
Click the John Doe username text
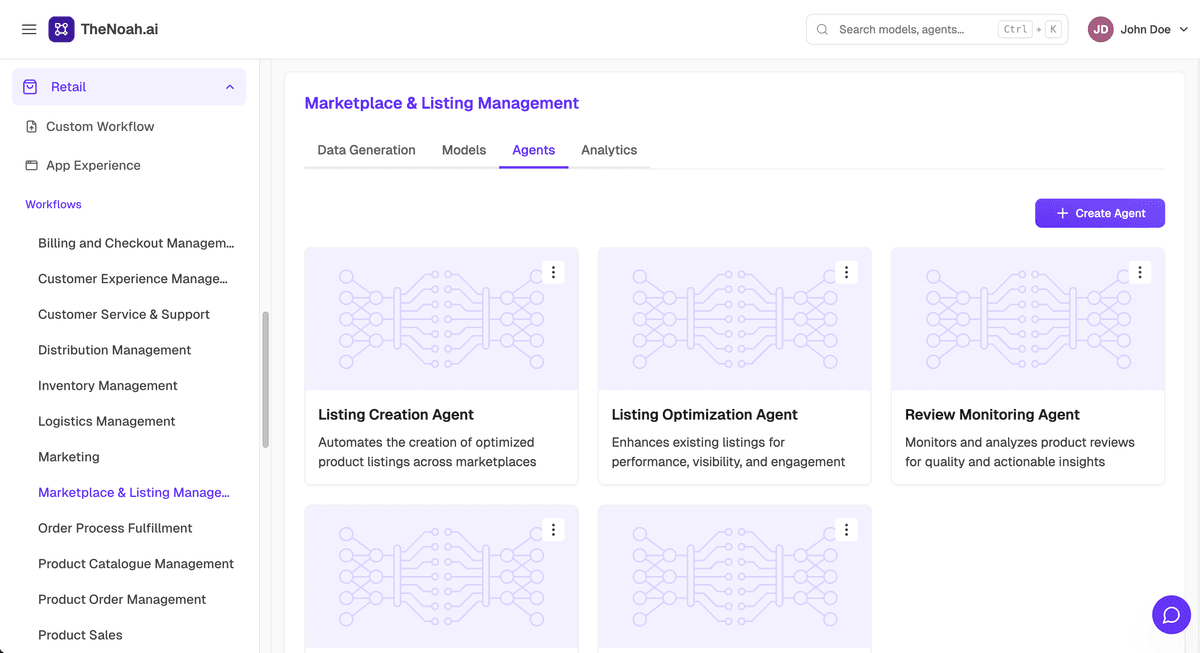[x=1145, y=30]
